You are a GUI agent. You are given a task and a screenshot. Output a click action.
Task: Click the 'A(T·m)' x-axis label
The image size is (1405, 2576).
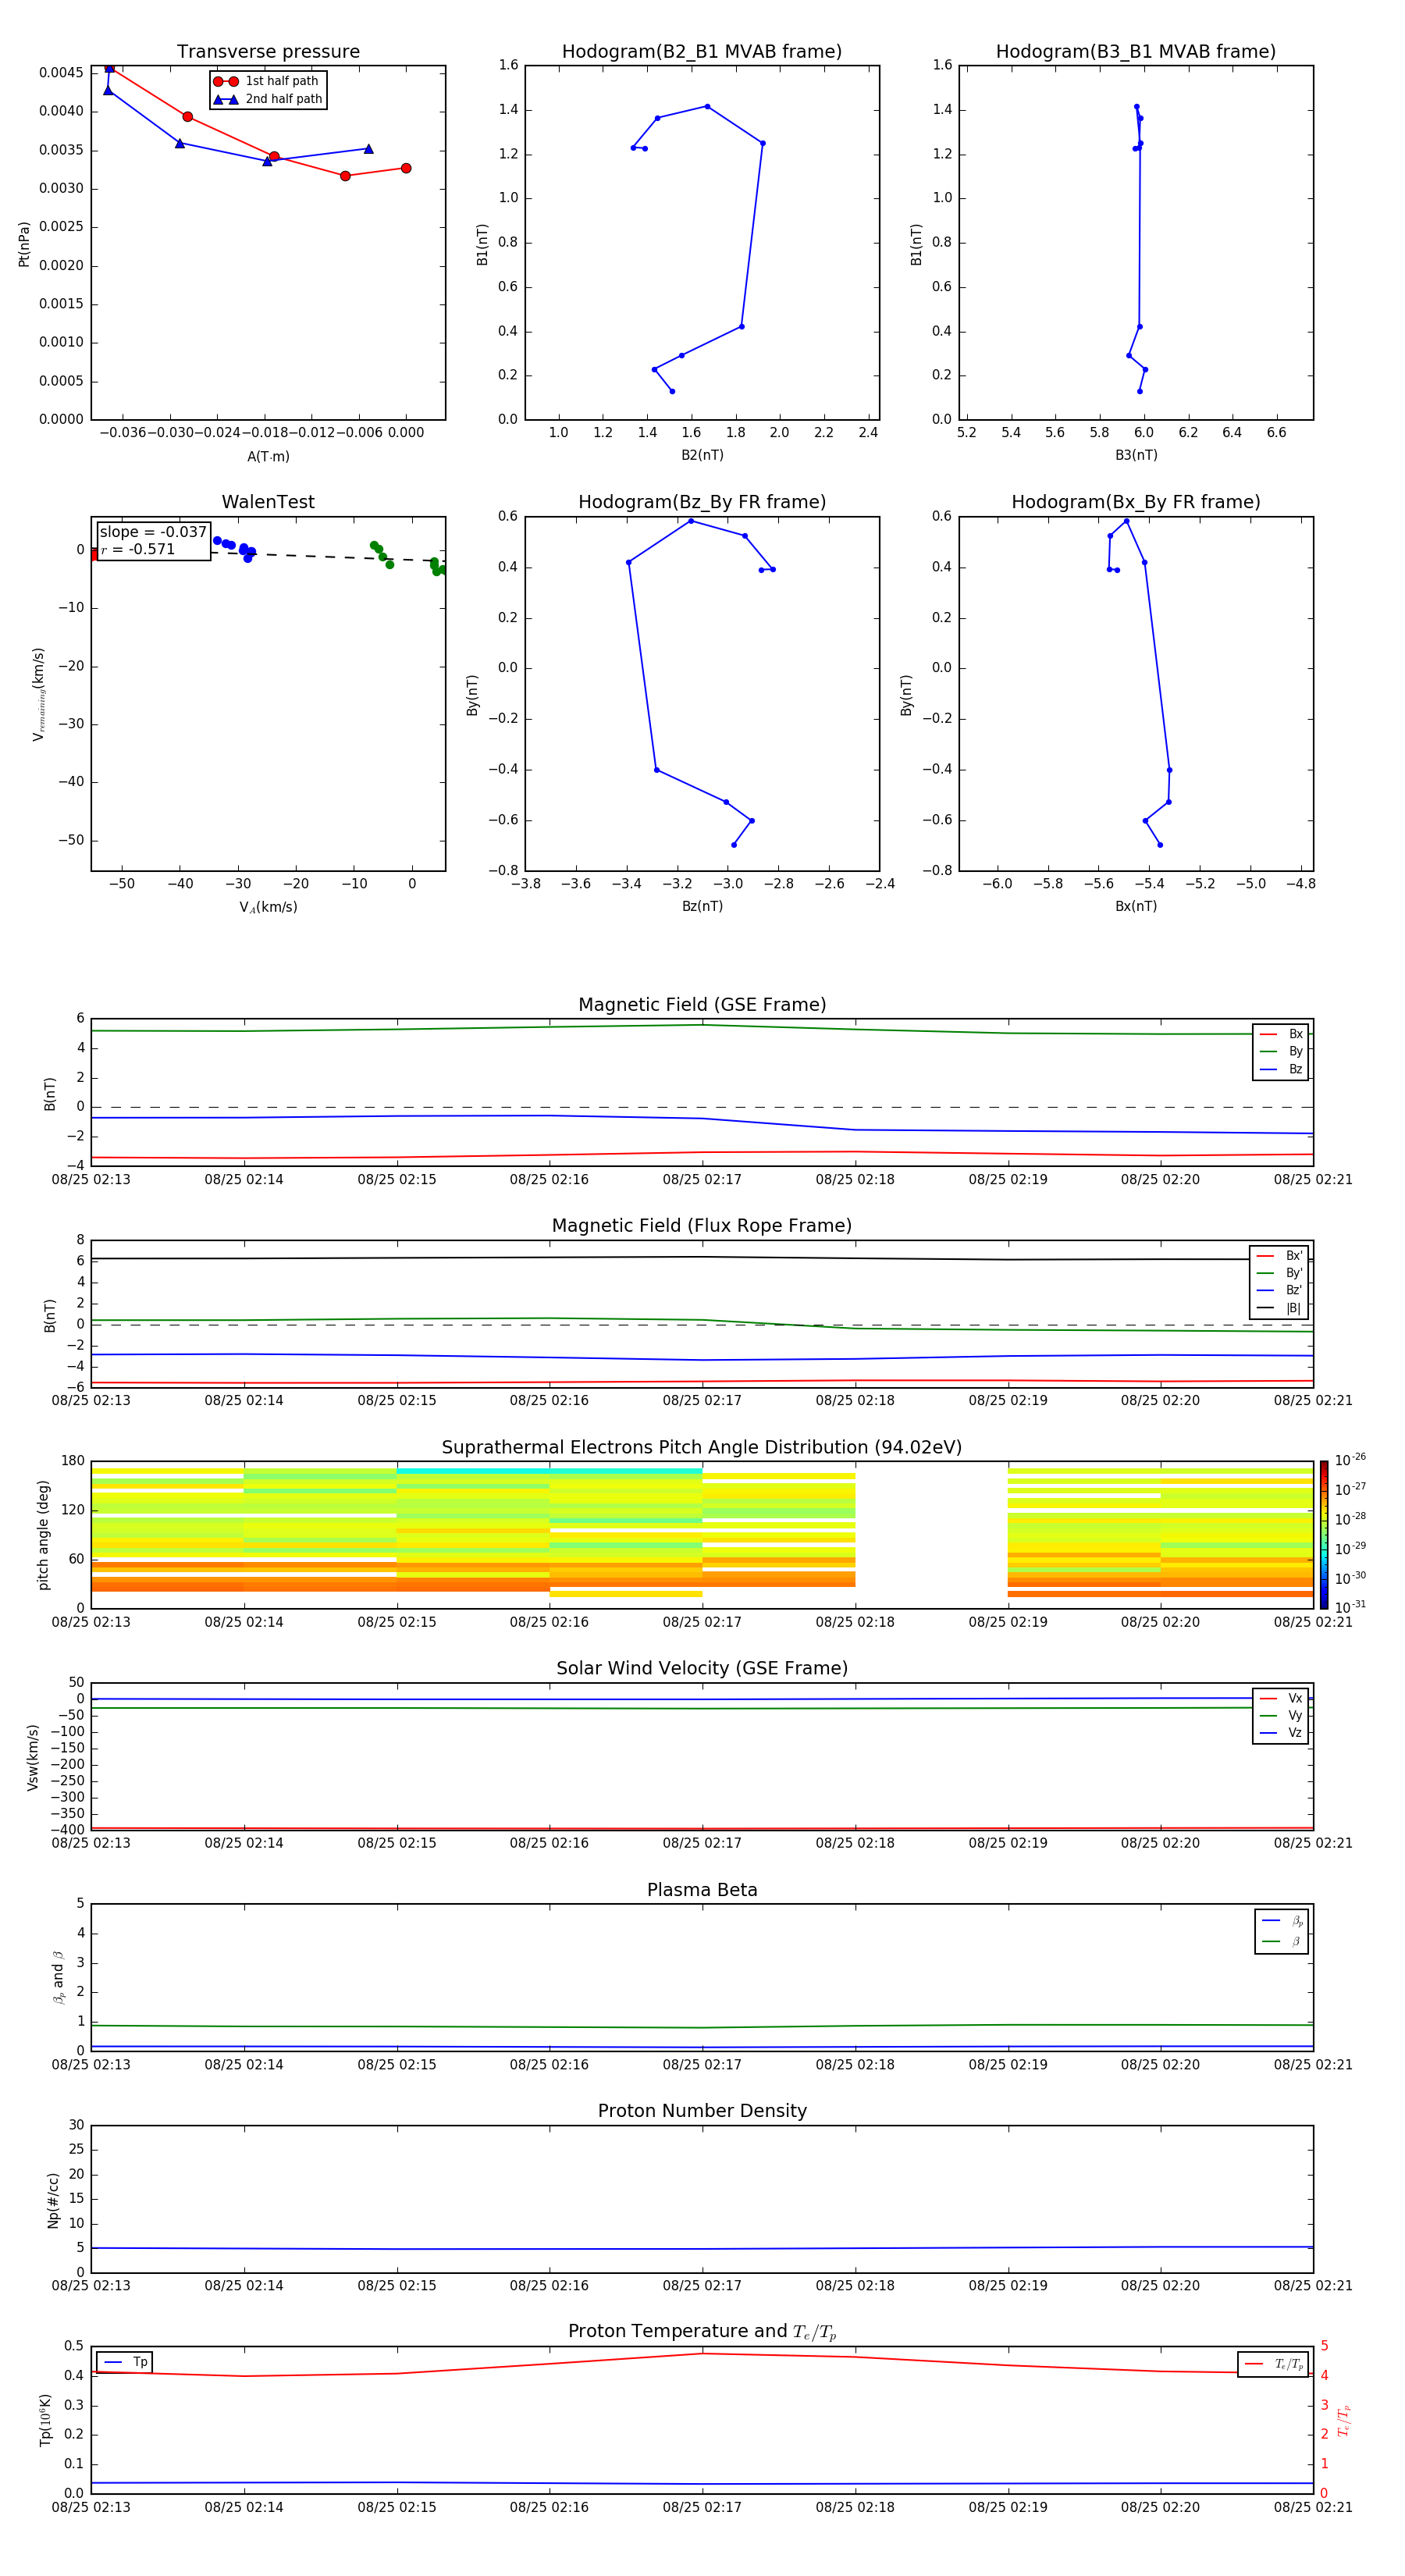click(x=268, y=457)
